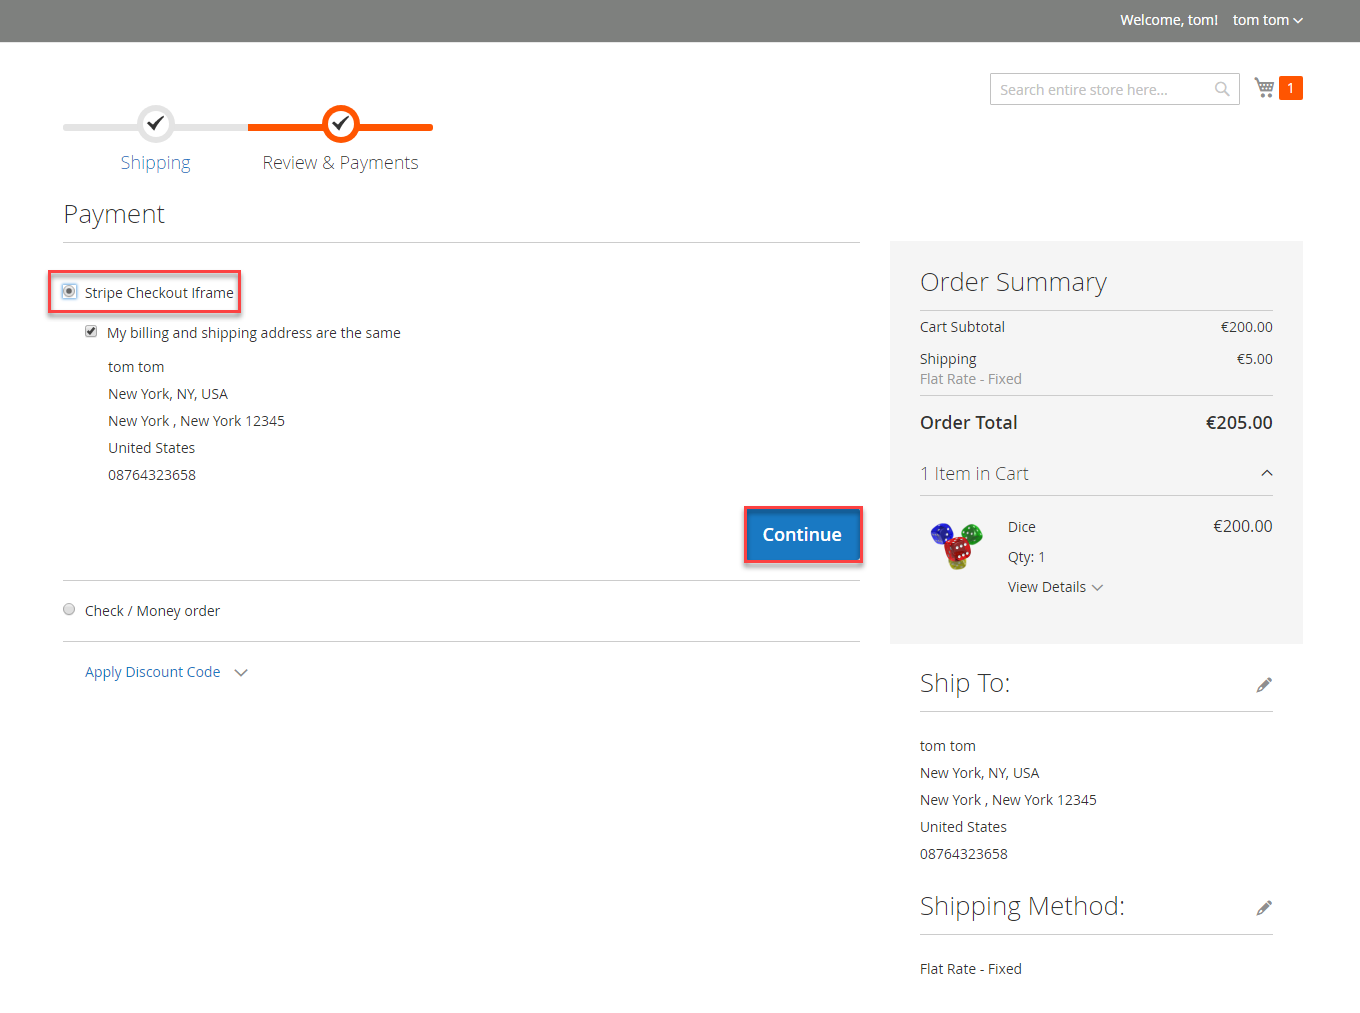The image size is (1360, 1013).
Task: Click the cart item count badge
Action: tap(1290, 88)
